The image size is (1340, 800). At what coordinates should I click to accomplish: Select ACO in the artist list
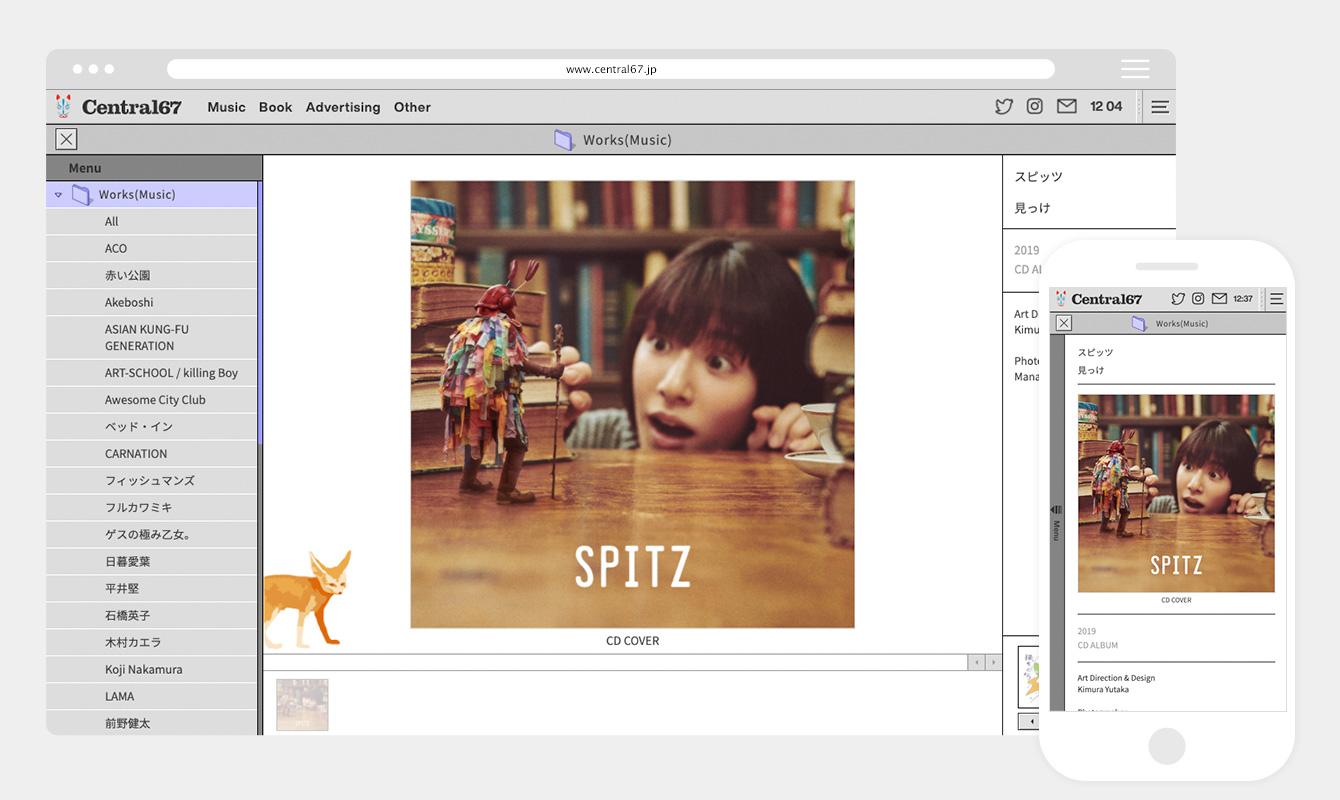point(152,249)
